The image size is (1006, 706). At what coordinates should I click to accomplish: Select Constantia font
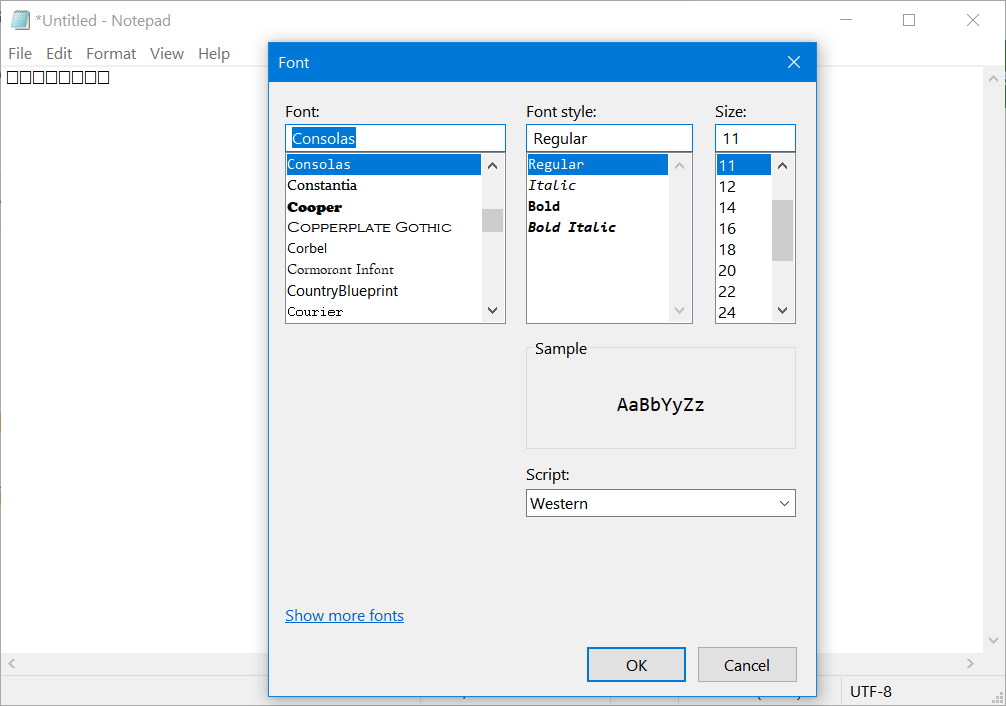coord(384,185)
